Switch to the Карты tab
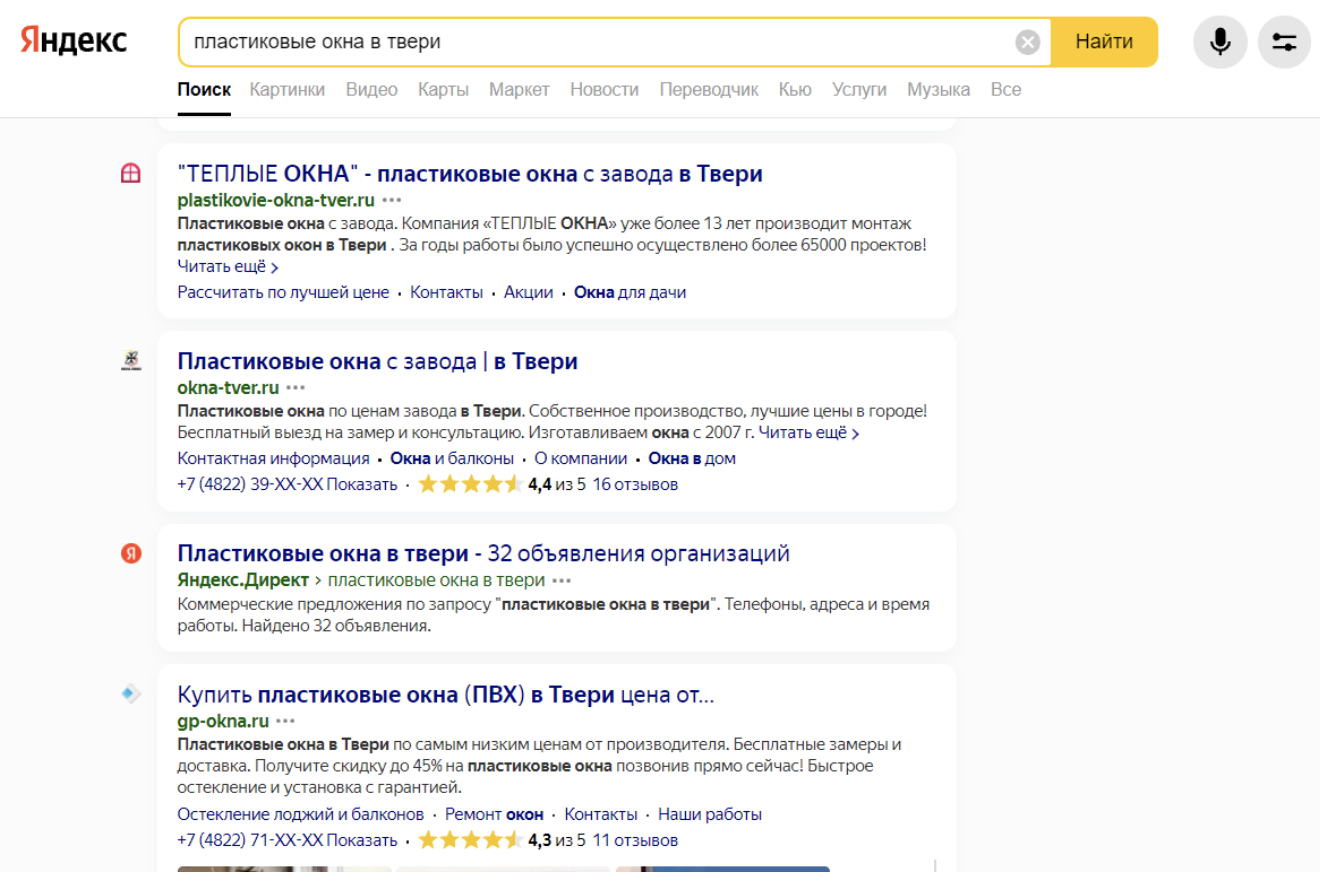 click(443, 89)
